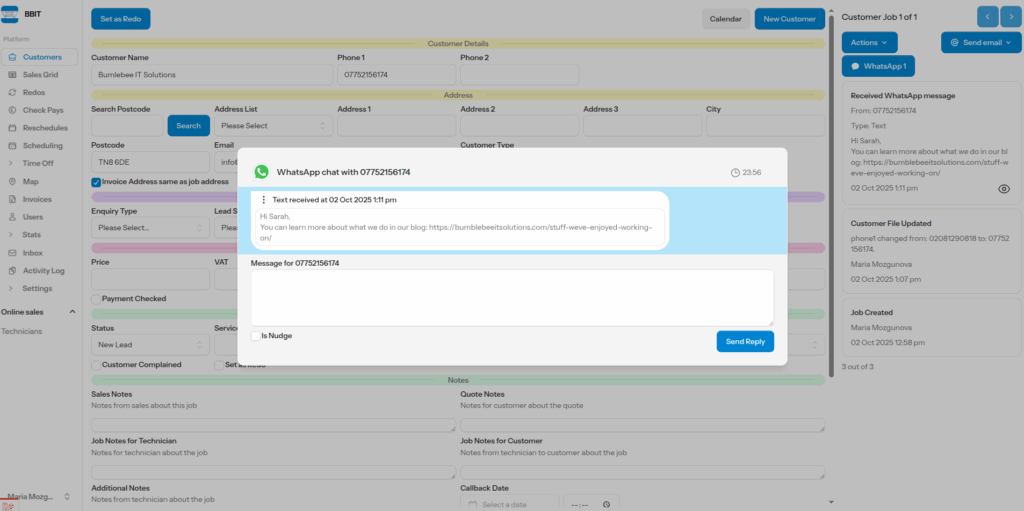Click the message reply text area
1024x511 pixels.
(512, 297)
